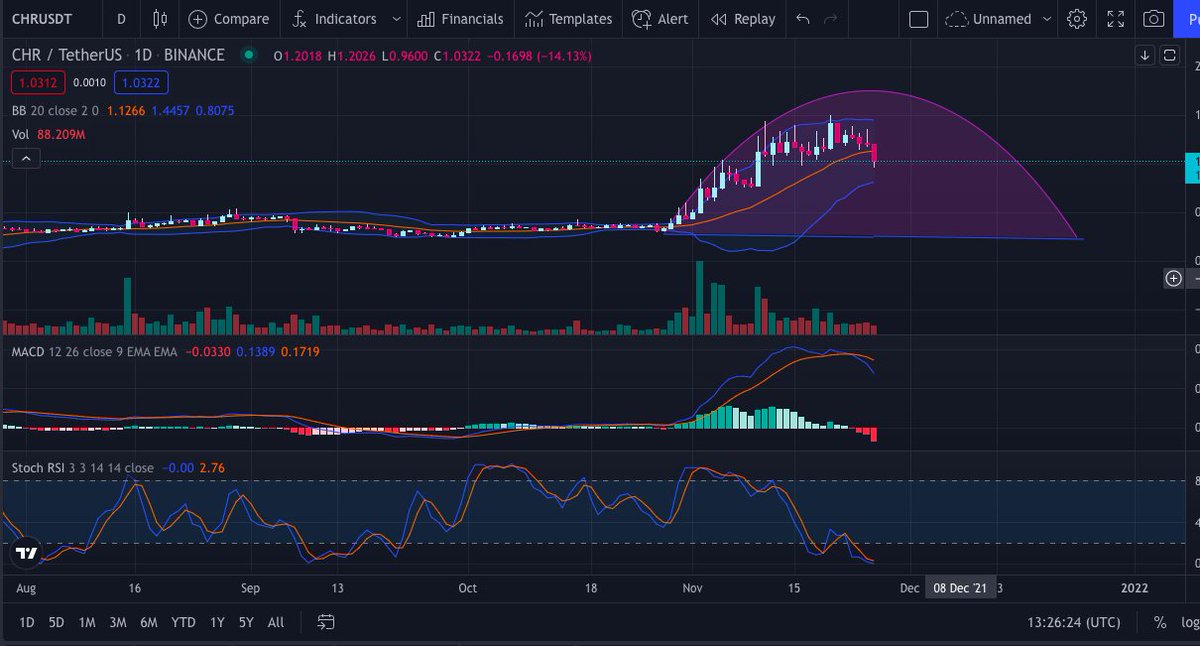Select the All time range
This screenshot has width=1200, height=646.
pos(276,622)
